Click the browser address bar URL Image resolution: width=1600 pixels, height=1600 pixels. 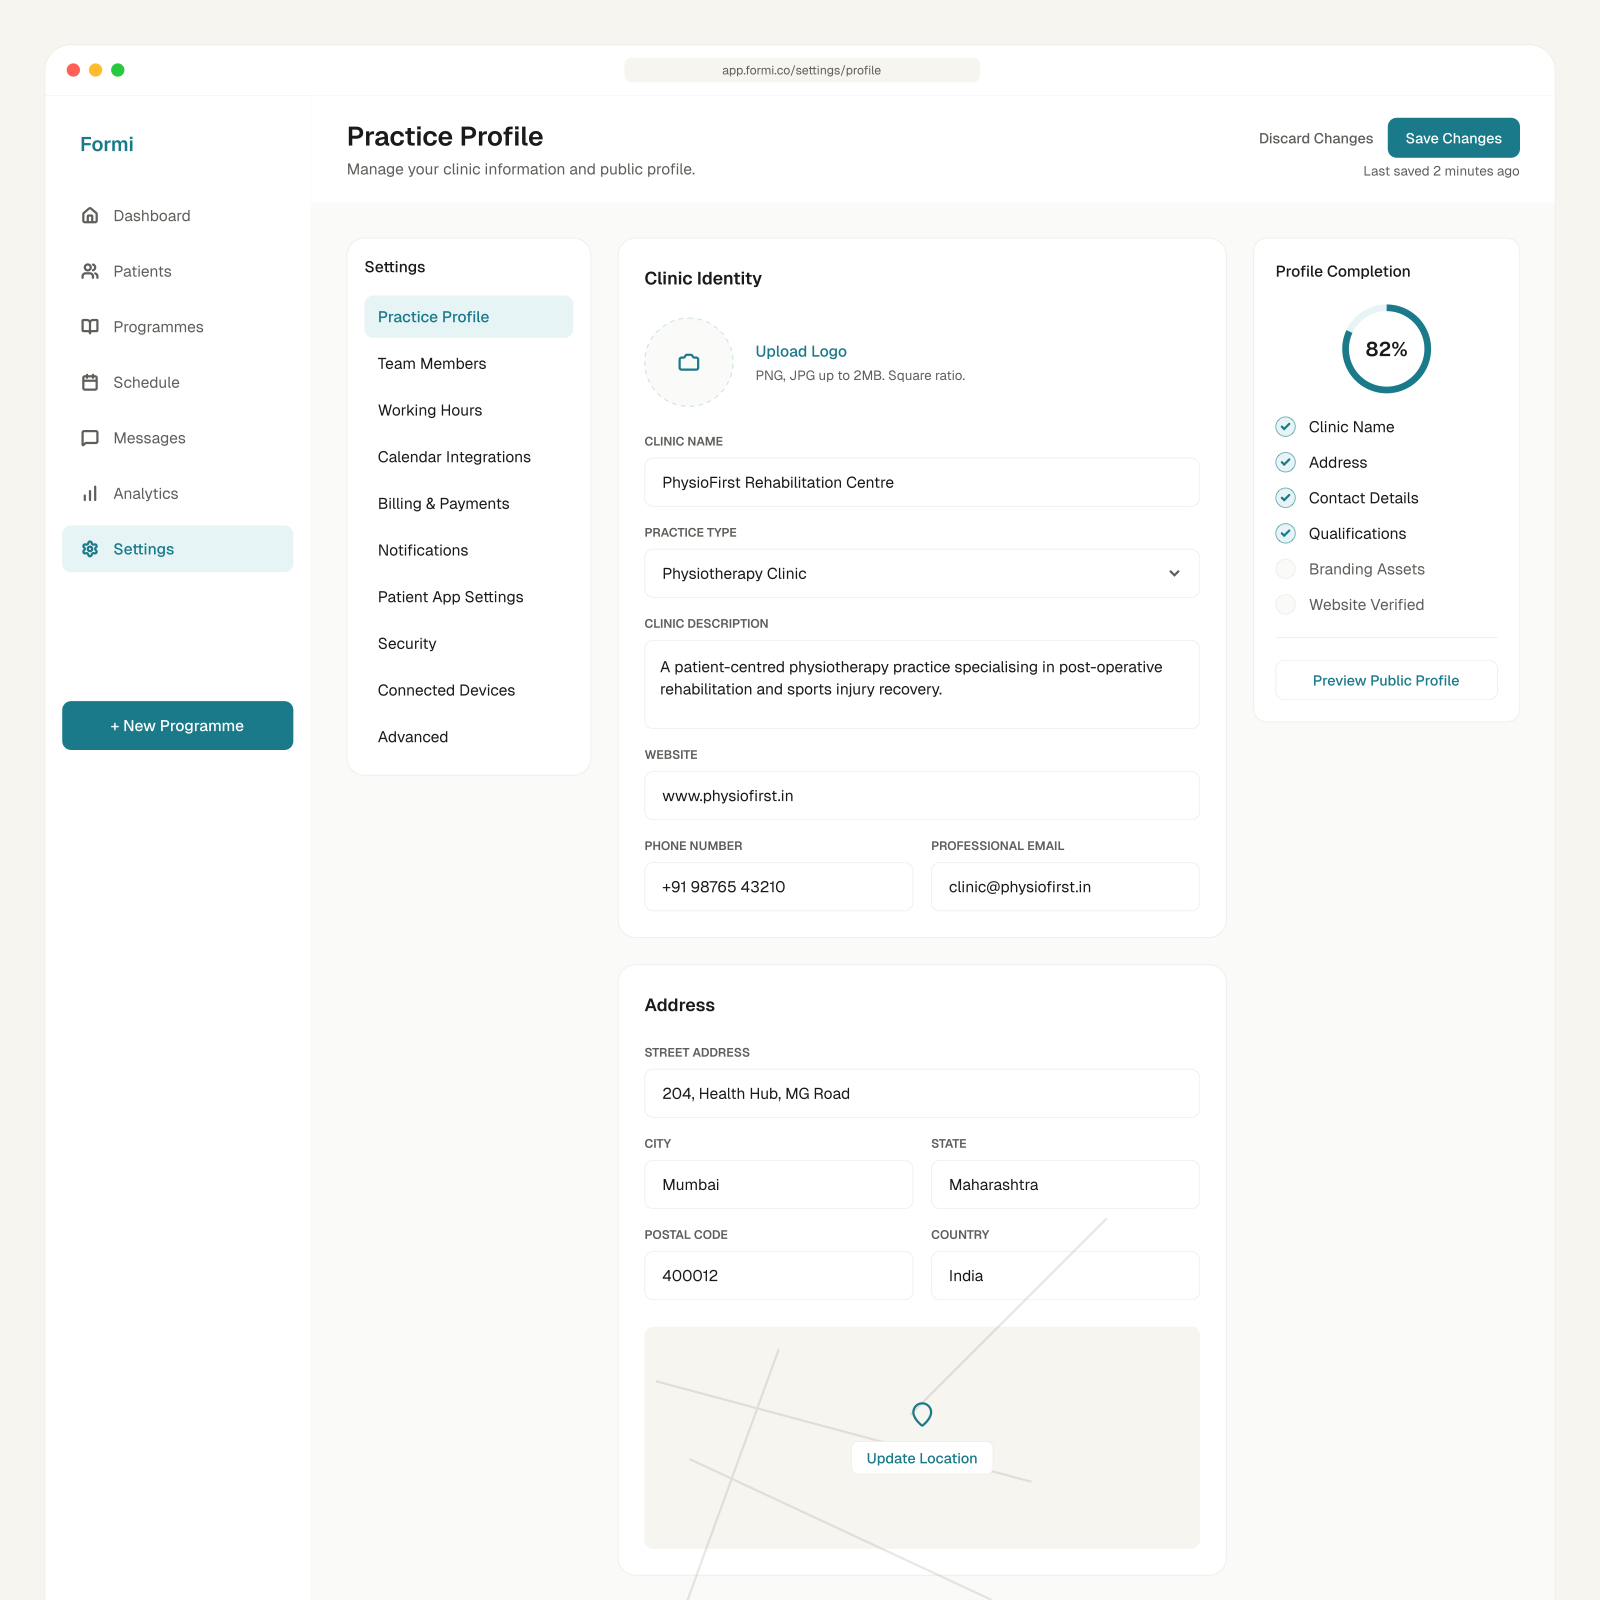(802, 70)
